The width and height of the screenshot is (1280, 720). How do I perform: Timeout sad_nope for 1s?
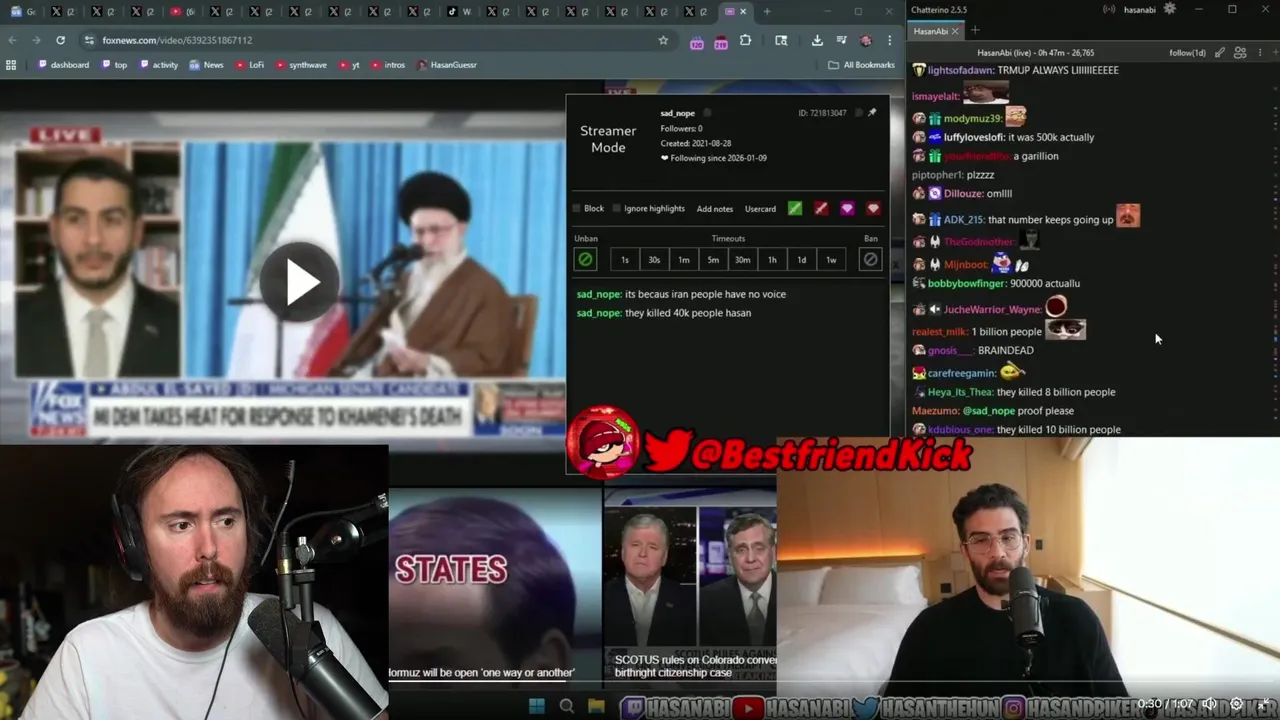[x=625, y=260]
